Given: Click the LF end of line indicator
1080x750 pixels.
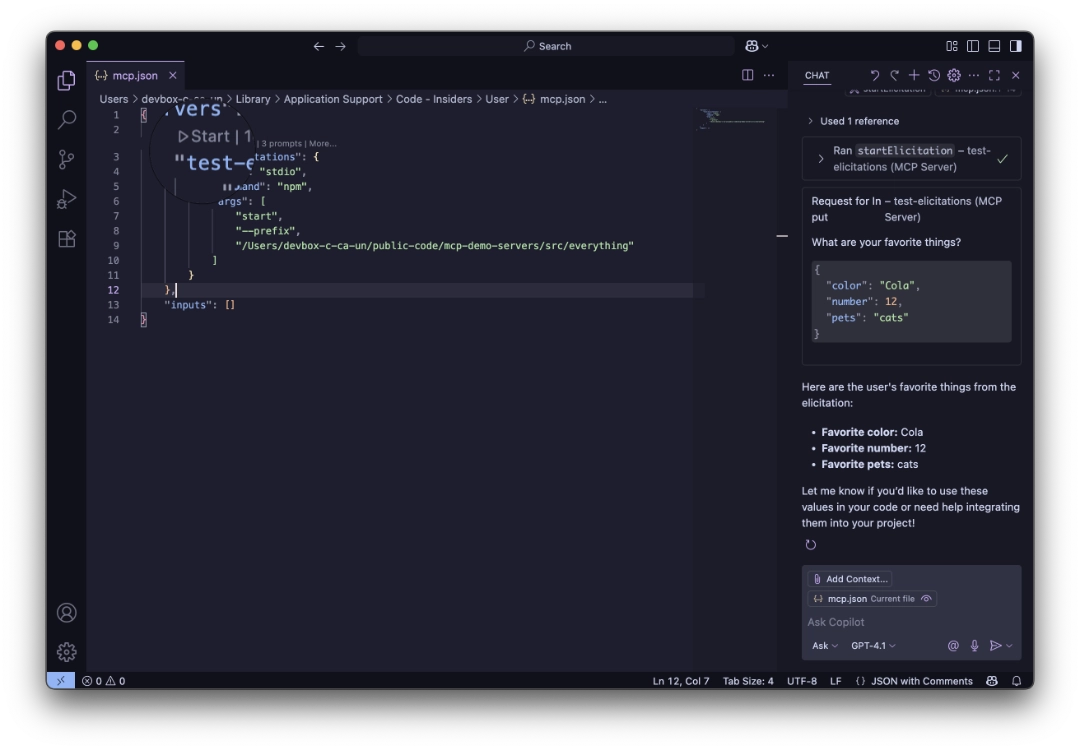Looking at the screenshot, I should (835, 680).
